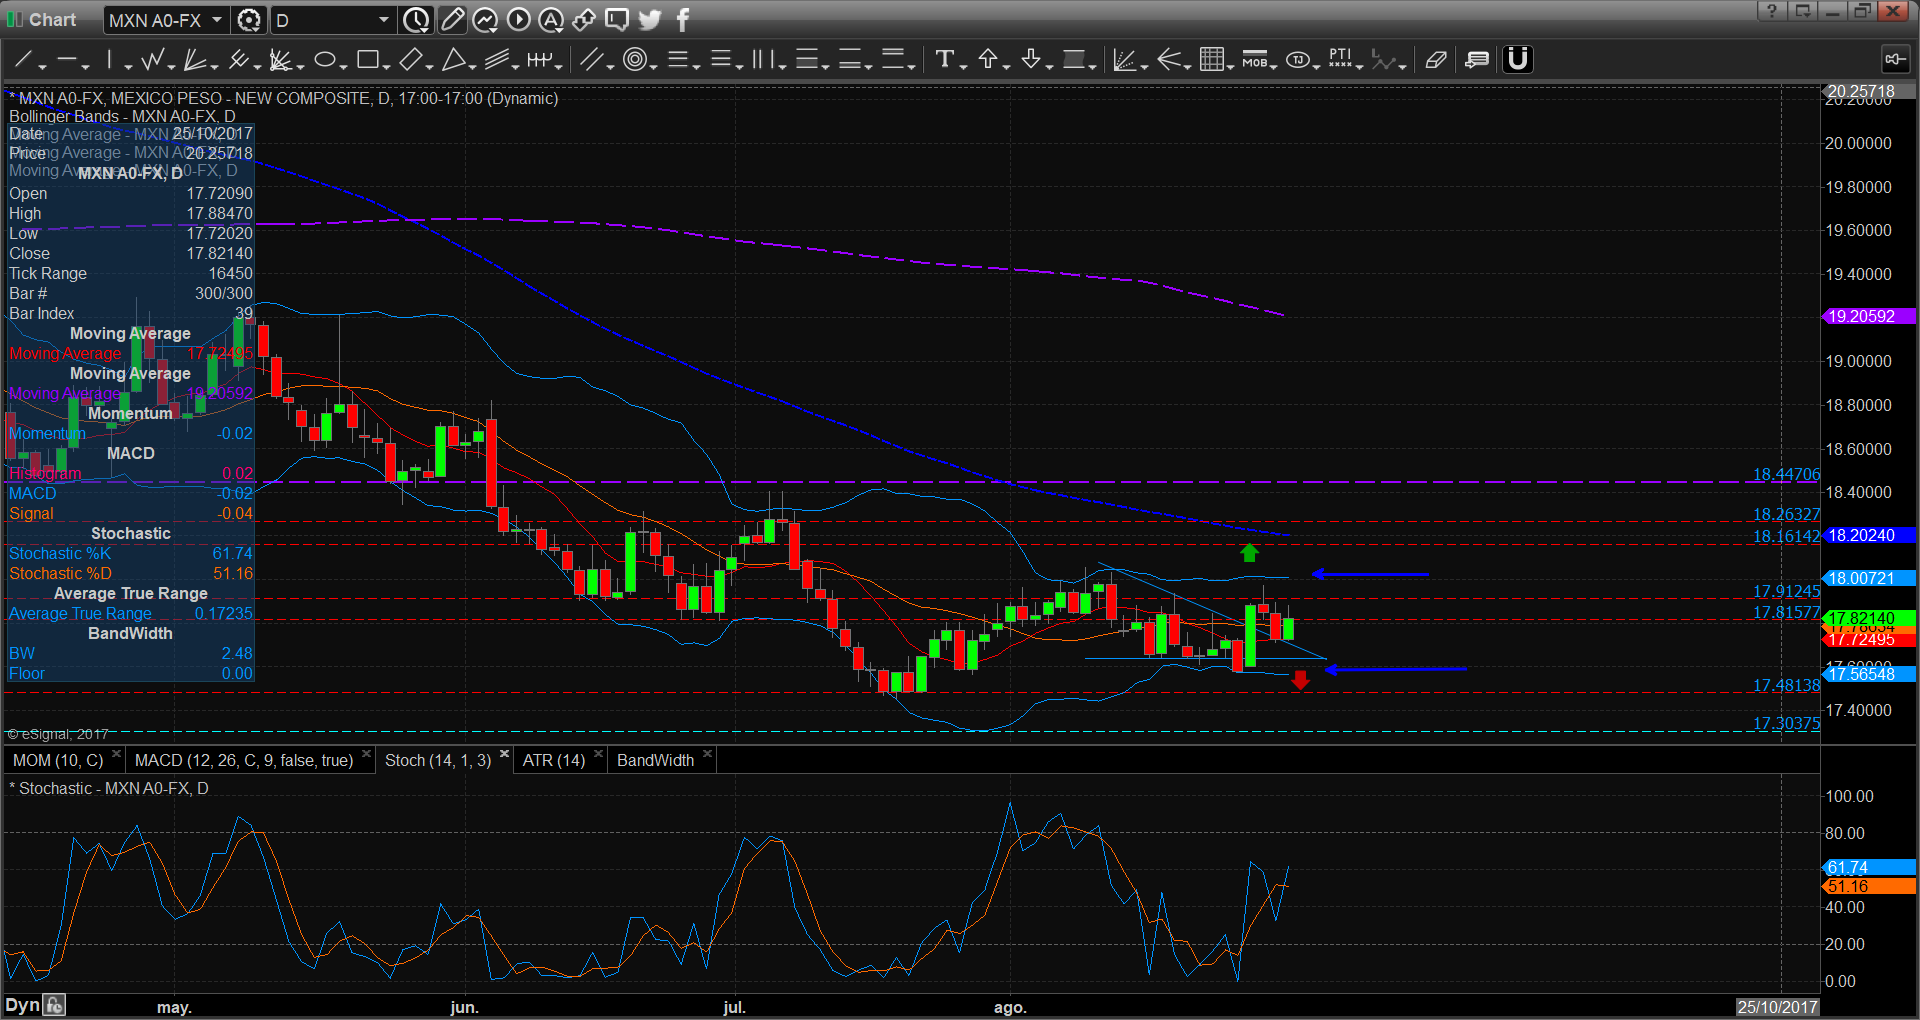Close the BandWidth tab

[707, 754]
